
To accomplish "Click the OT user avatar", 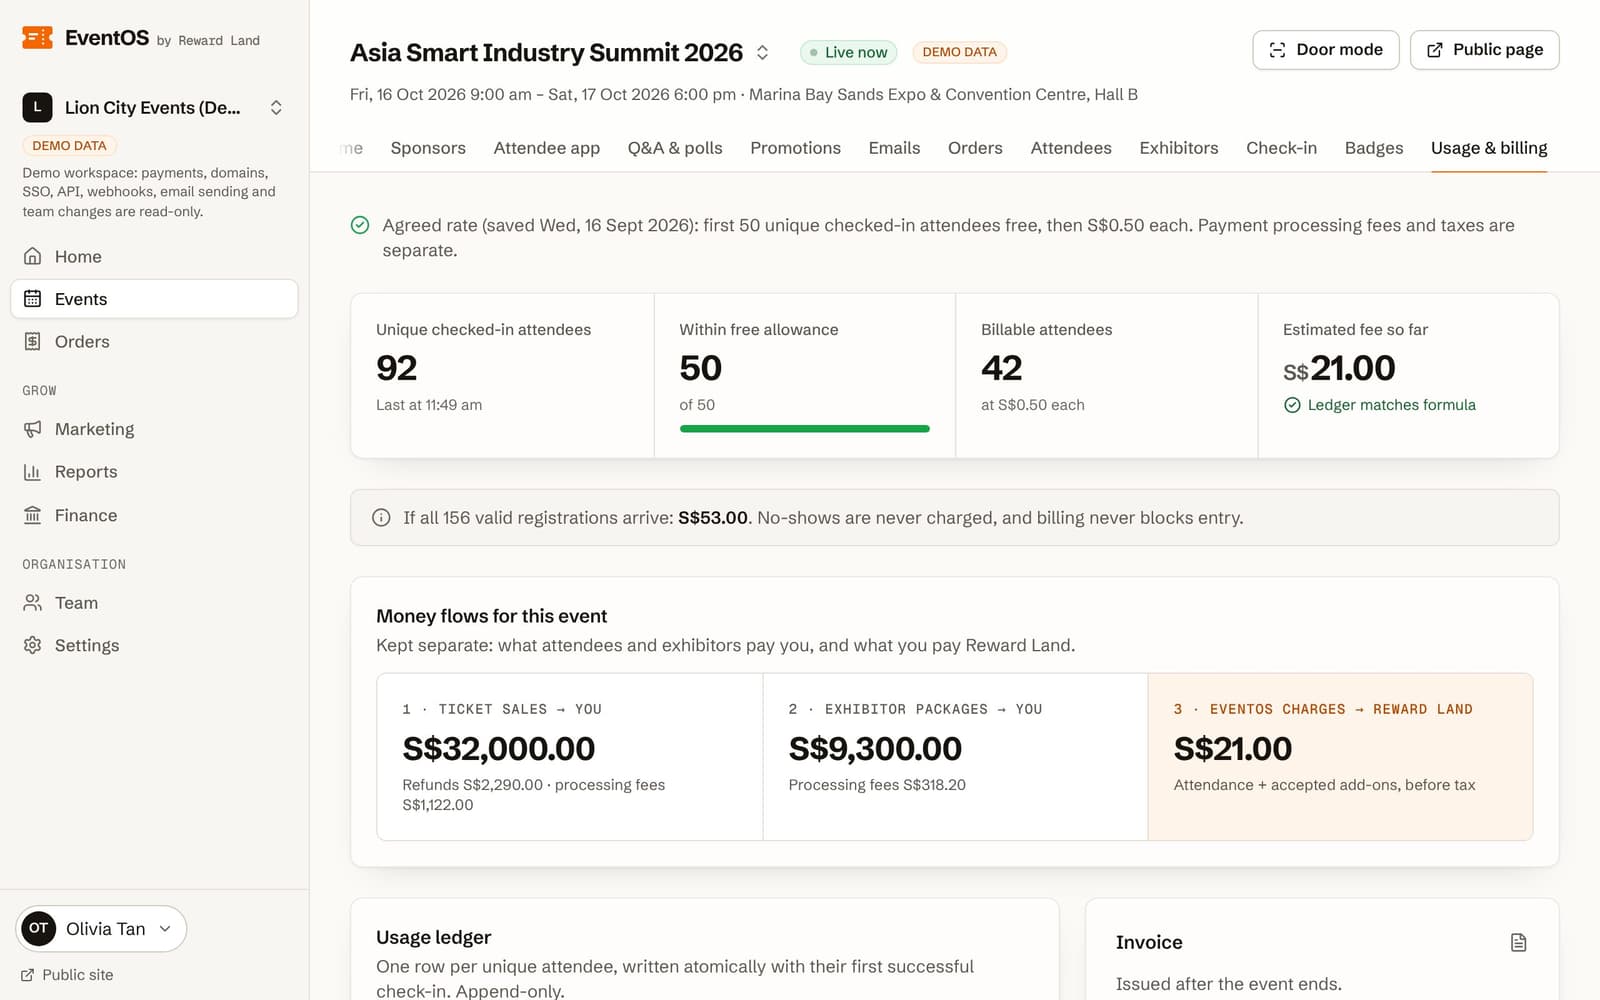I will 39,928.
